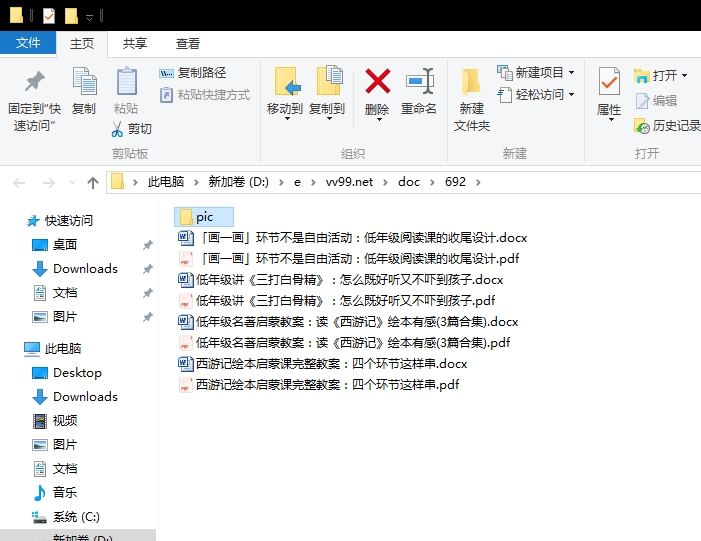Click 692 in the address path

pyautogui.click(x=455, y=182)
